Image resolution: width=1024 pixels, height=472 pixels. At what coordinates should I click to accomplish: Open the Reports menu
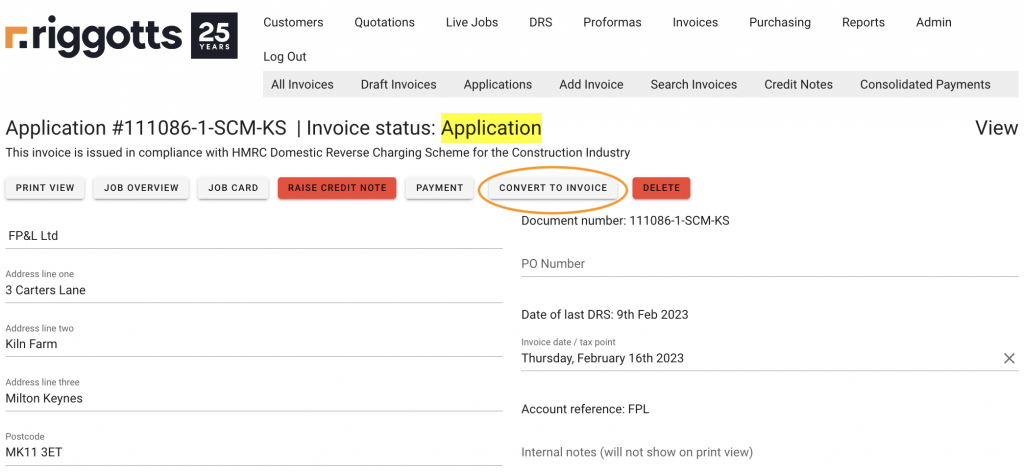(863, 22)
